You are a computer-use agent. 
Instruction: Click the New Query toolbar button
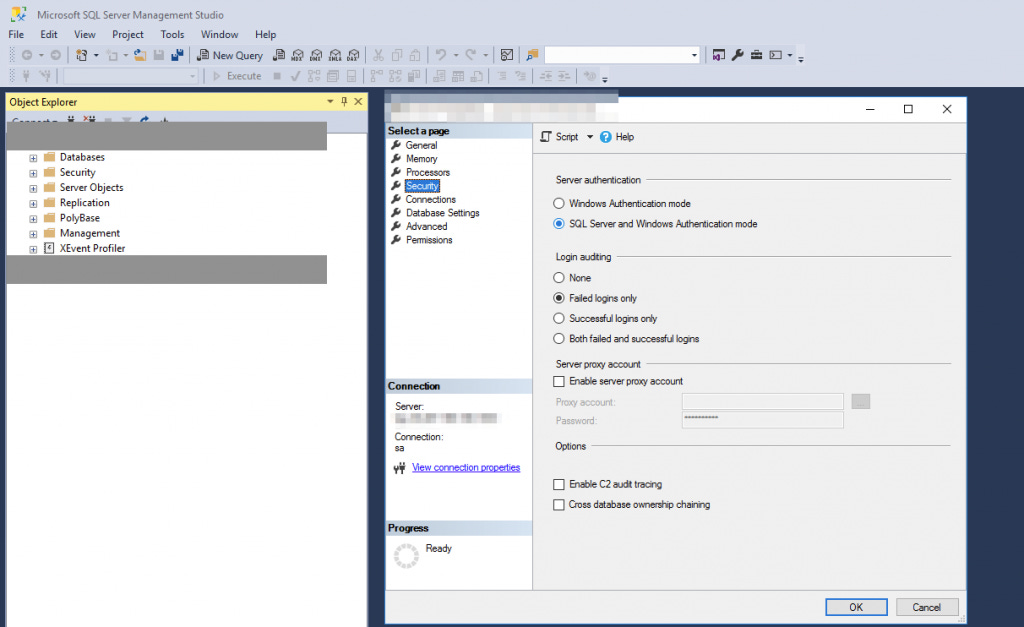click(230, 56)
